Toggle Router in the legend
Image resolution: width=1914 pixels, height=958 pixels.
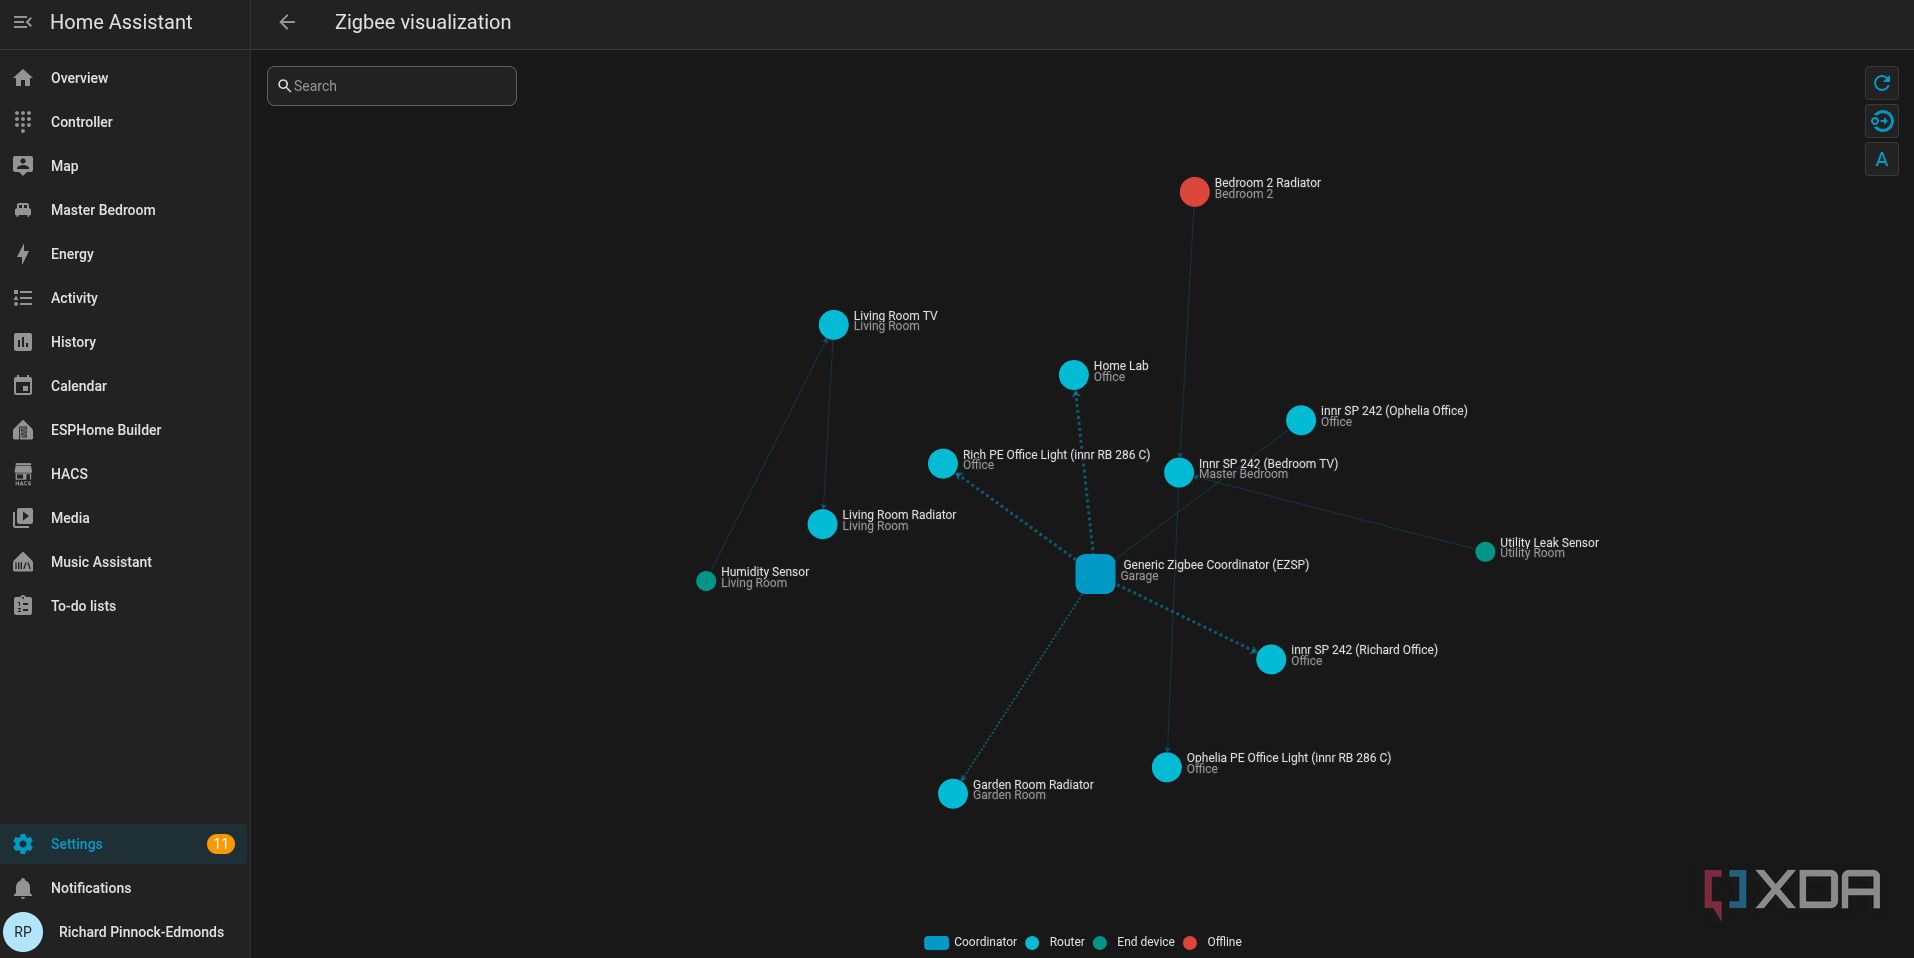pos(1055,942)
